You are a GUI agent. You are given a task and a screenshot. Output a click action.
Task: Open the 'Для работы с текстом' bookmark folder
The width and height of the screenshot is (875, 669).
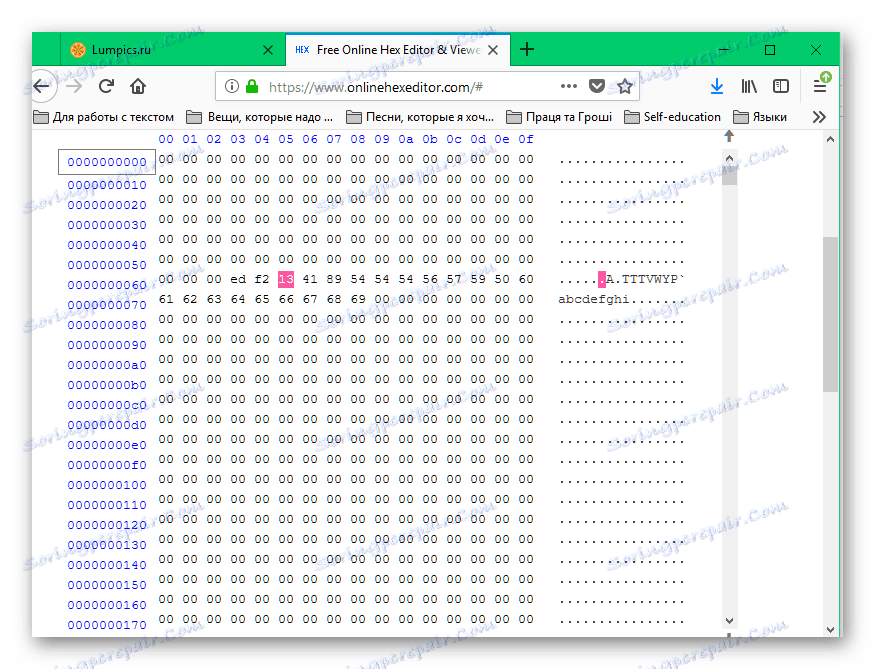click(103, 117)
